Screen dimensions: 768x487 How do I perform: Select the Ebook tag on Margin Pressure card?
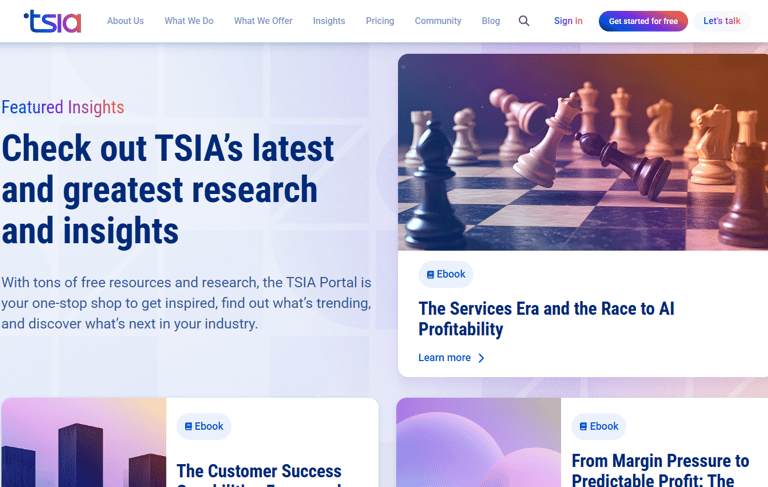click(599, 426)
